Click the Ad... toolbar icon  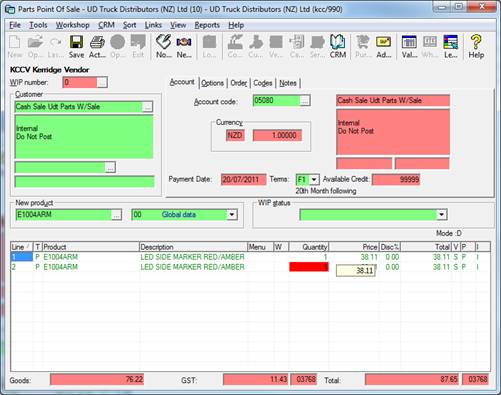(x=383, y=42)
